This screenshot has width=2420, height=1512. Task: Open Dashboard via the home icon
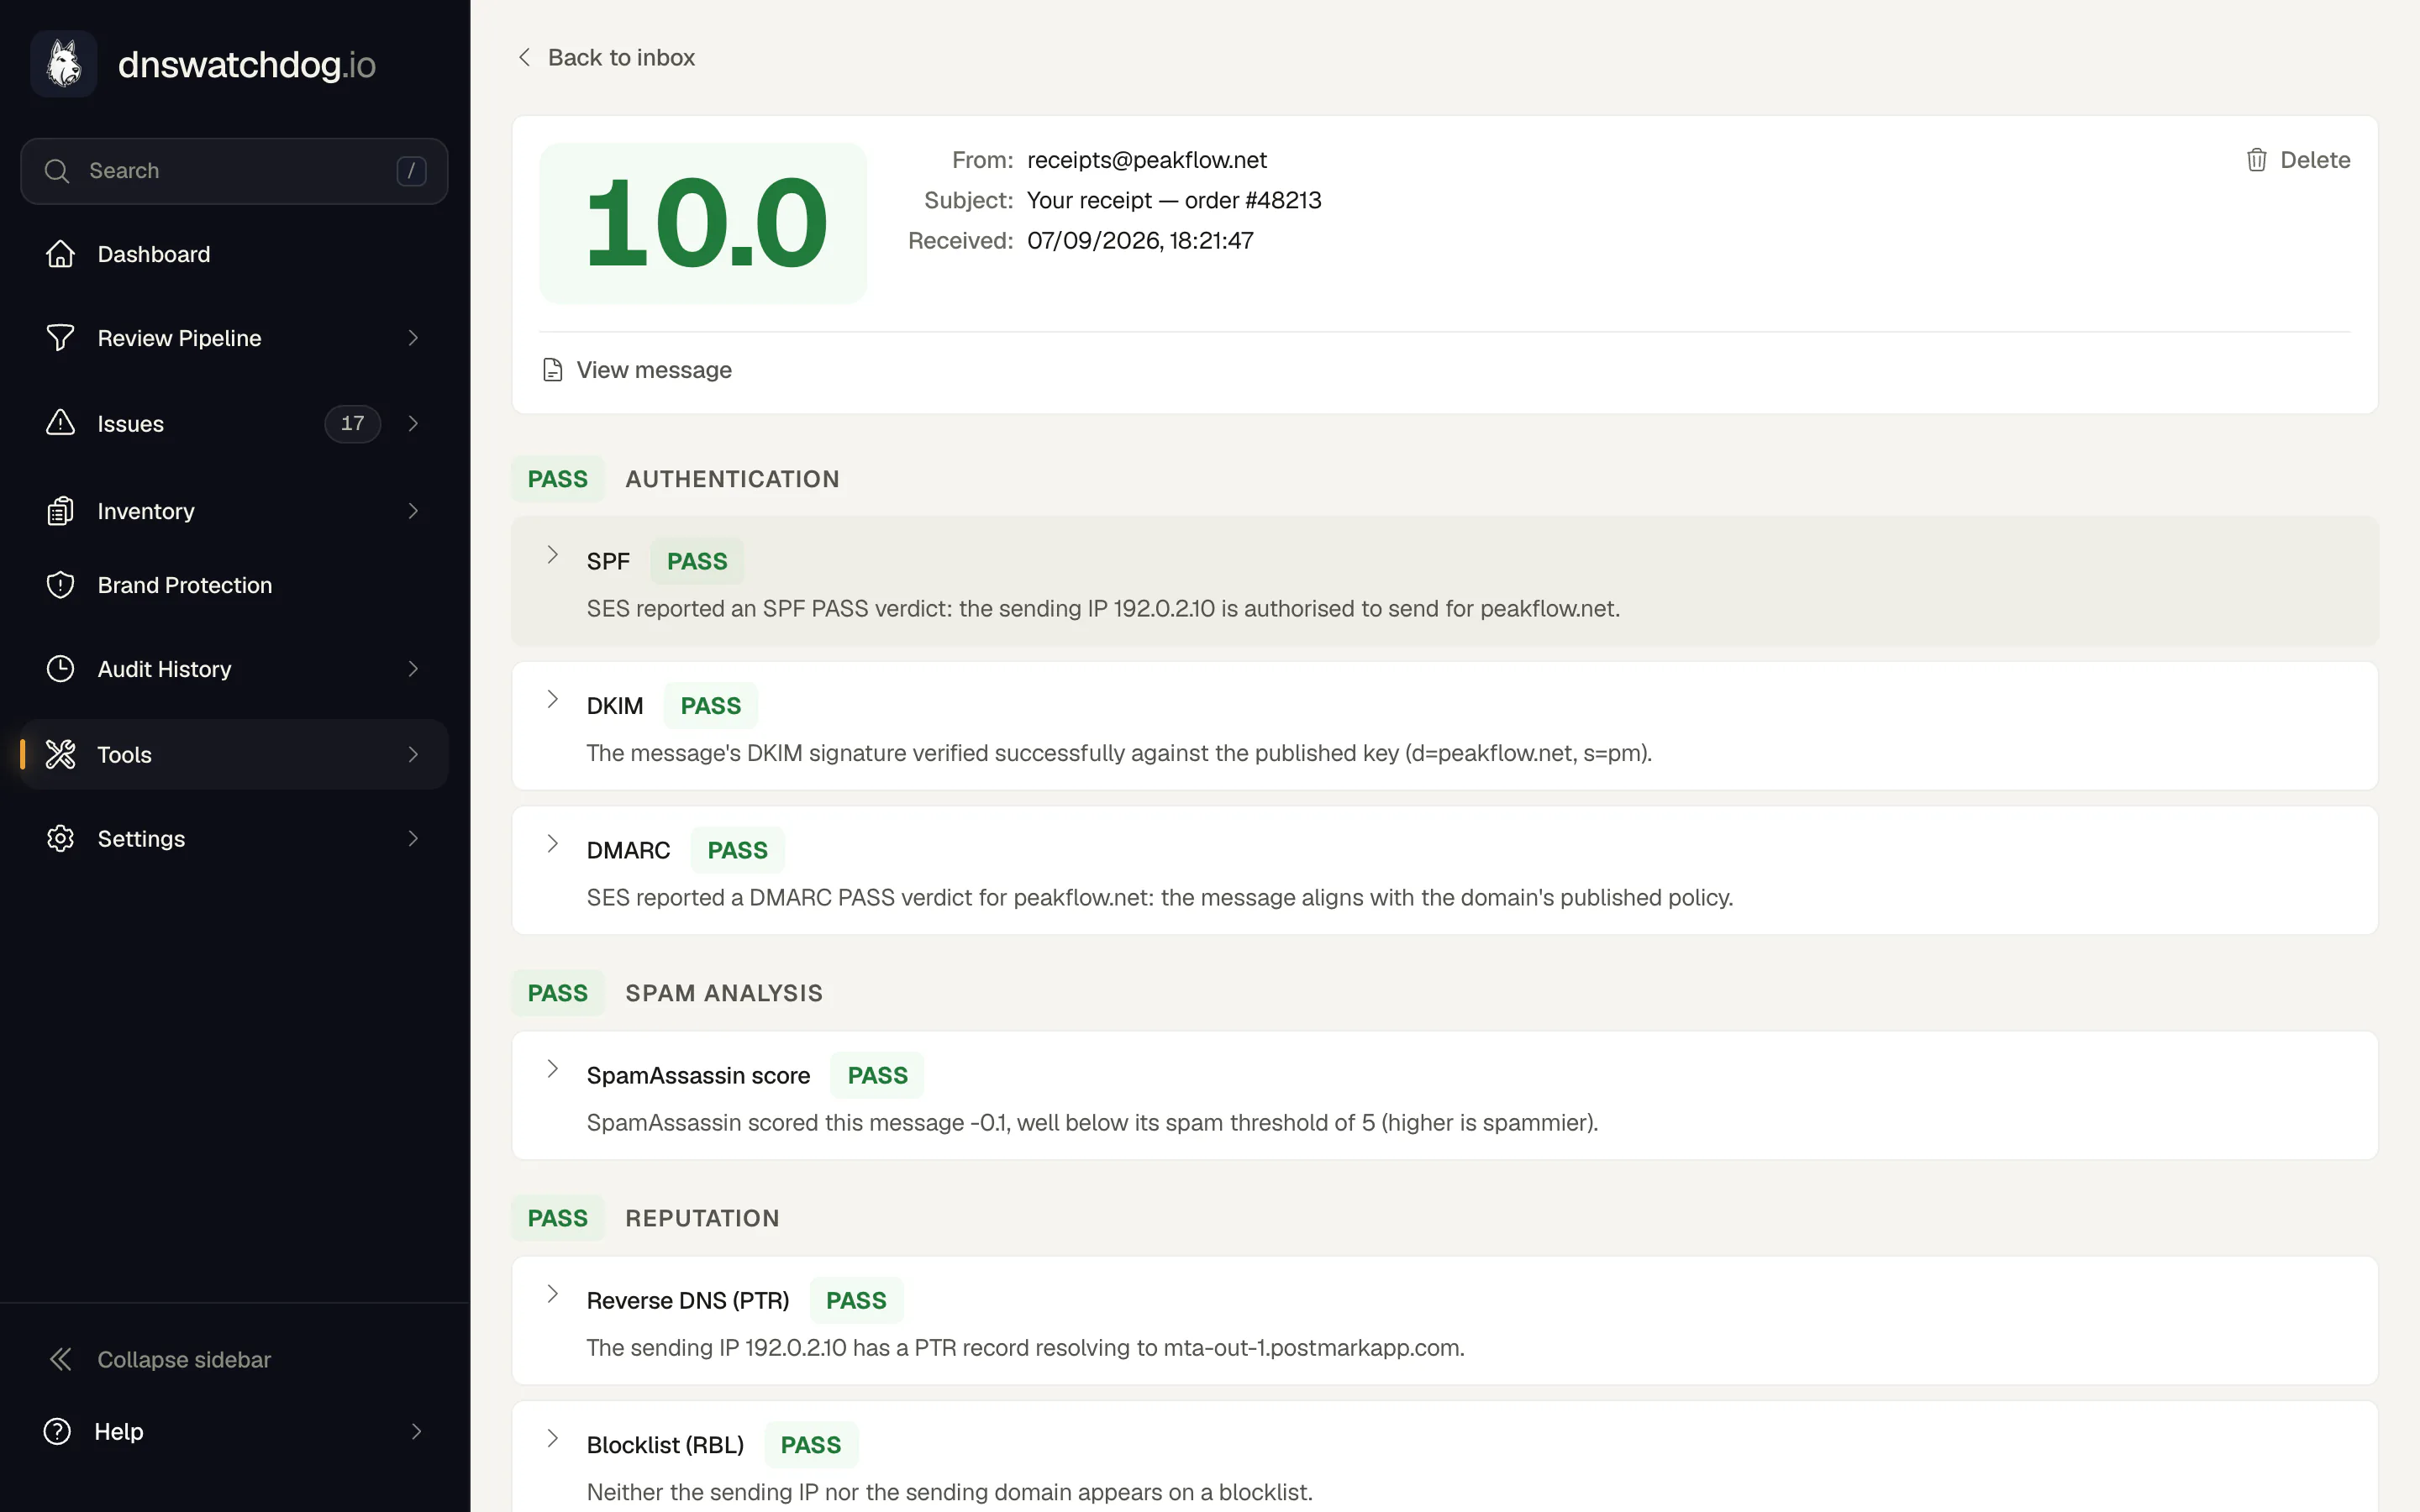coord(60,254)
